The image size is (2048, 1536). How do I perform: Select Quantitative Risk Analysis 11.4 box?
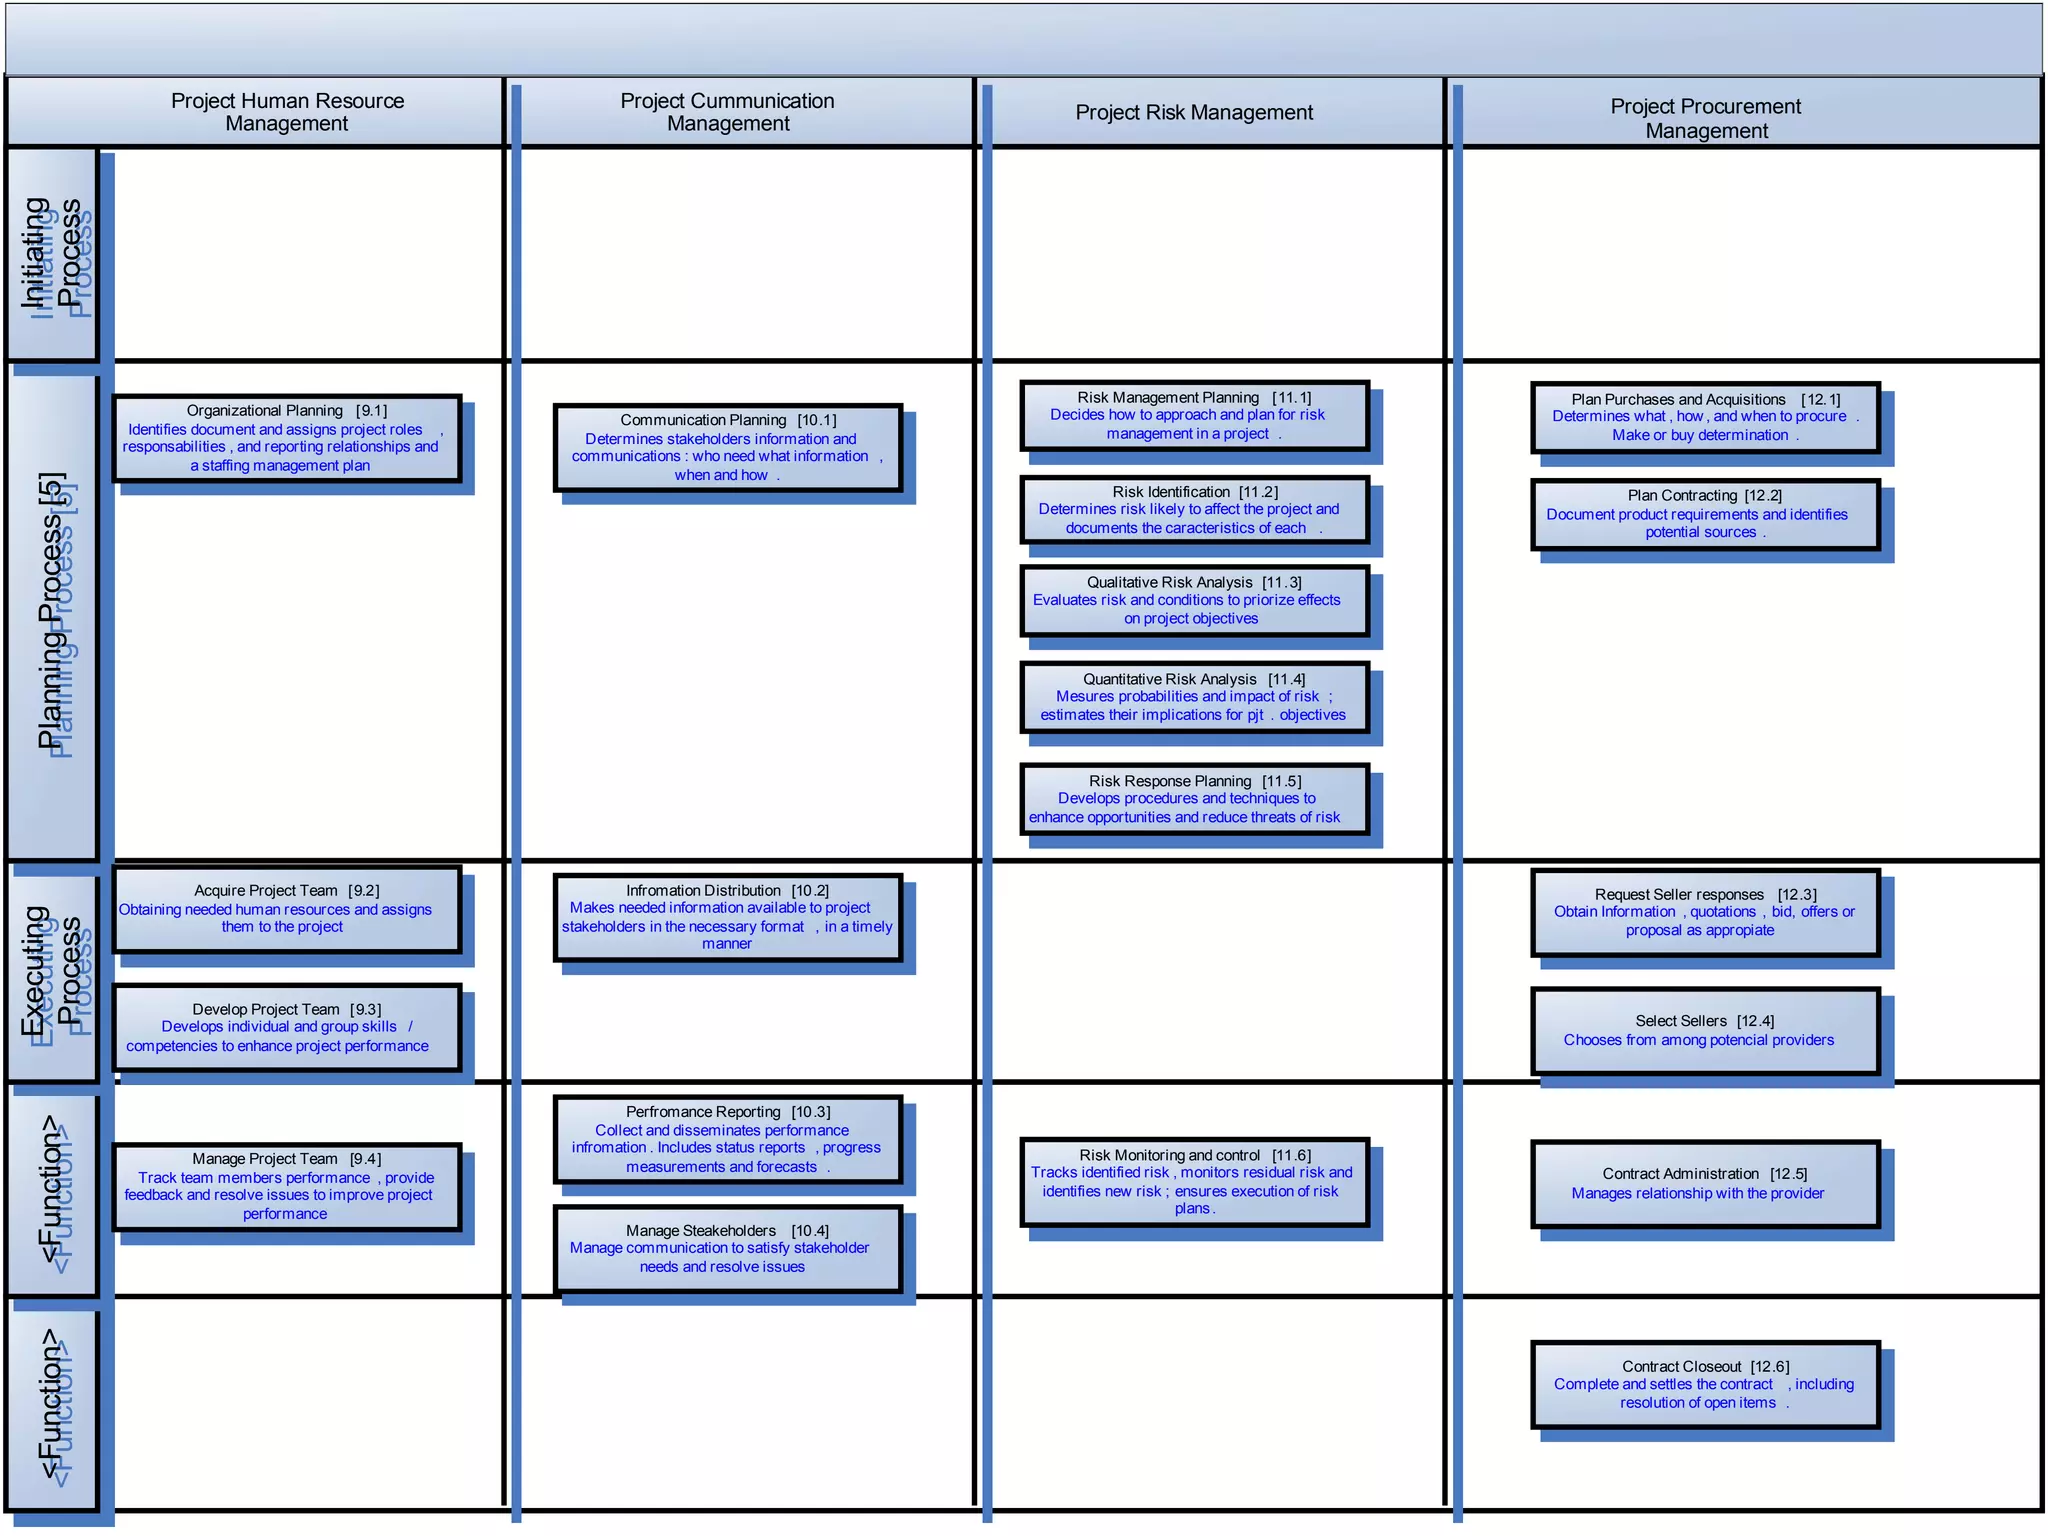point(1194,697)
